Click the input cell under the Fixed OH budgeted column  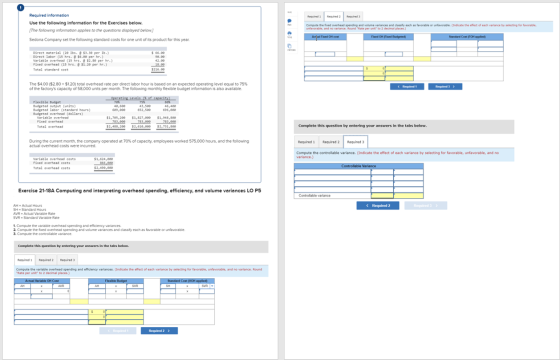coord(394,54)
